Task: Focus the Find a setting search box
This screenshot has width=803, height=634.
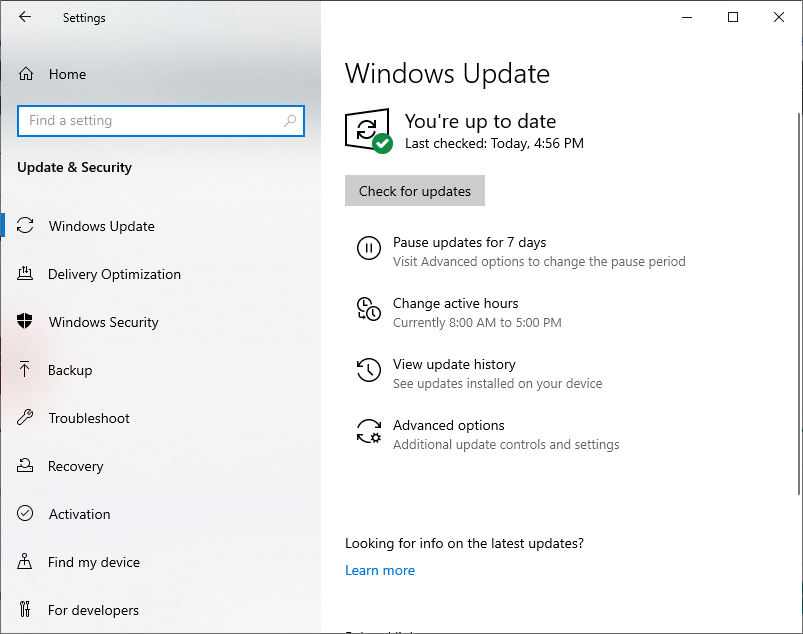Action: [161, 121]
